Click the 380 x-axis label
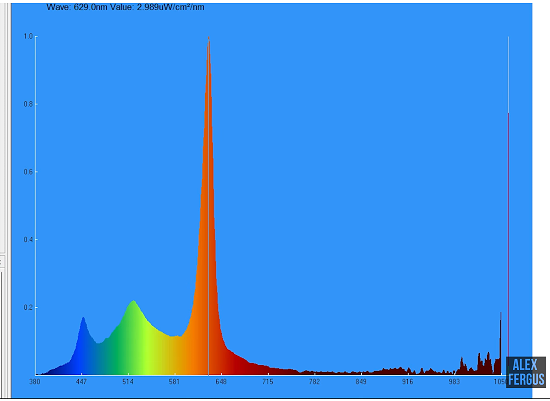 [x=34, y=382]
